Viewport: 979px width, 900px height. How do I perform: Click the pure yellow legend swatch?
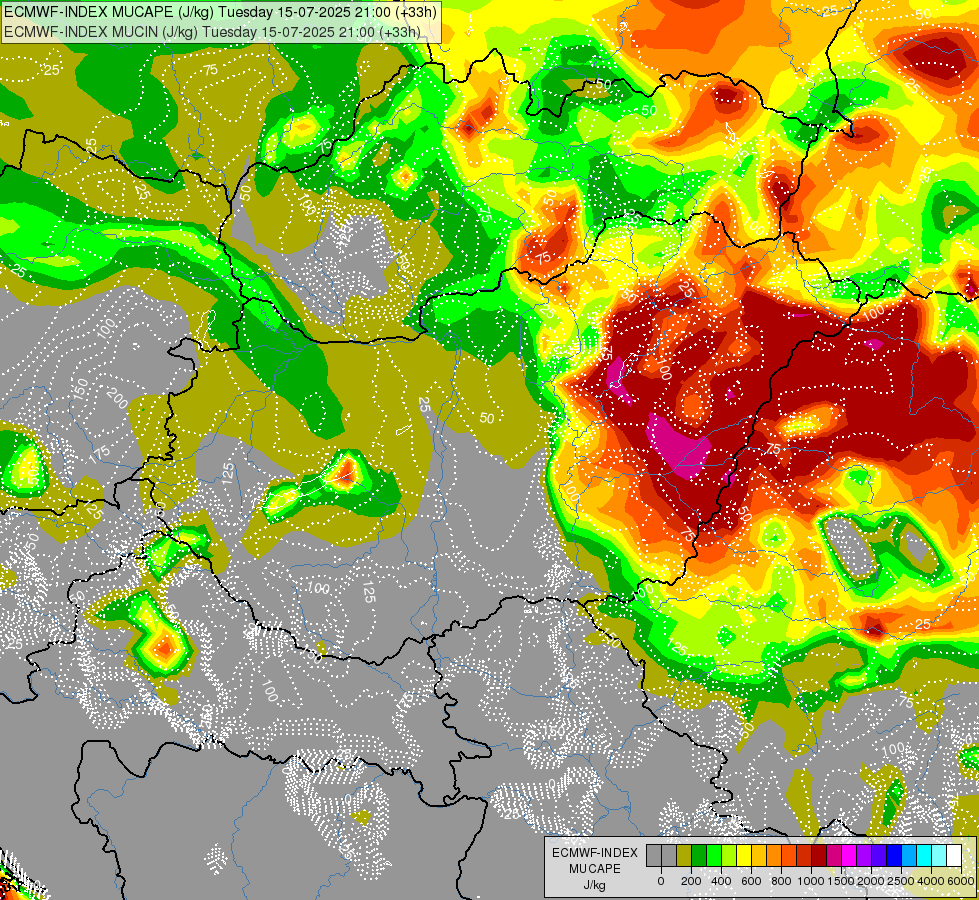744,855
